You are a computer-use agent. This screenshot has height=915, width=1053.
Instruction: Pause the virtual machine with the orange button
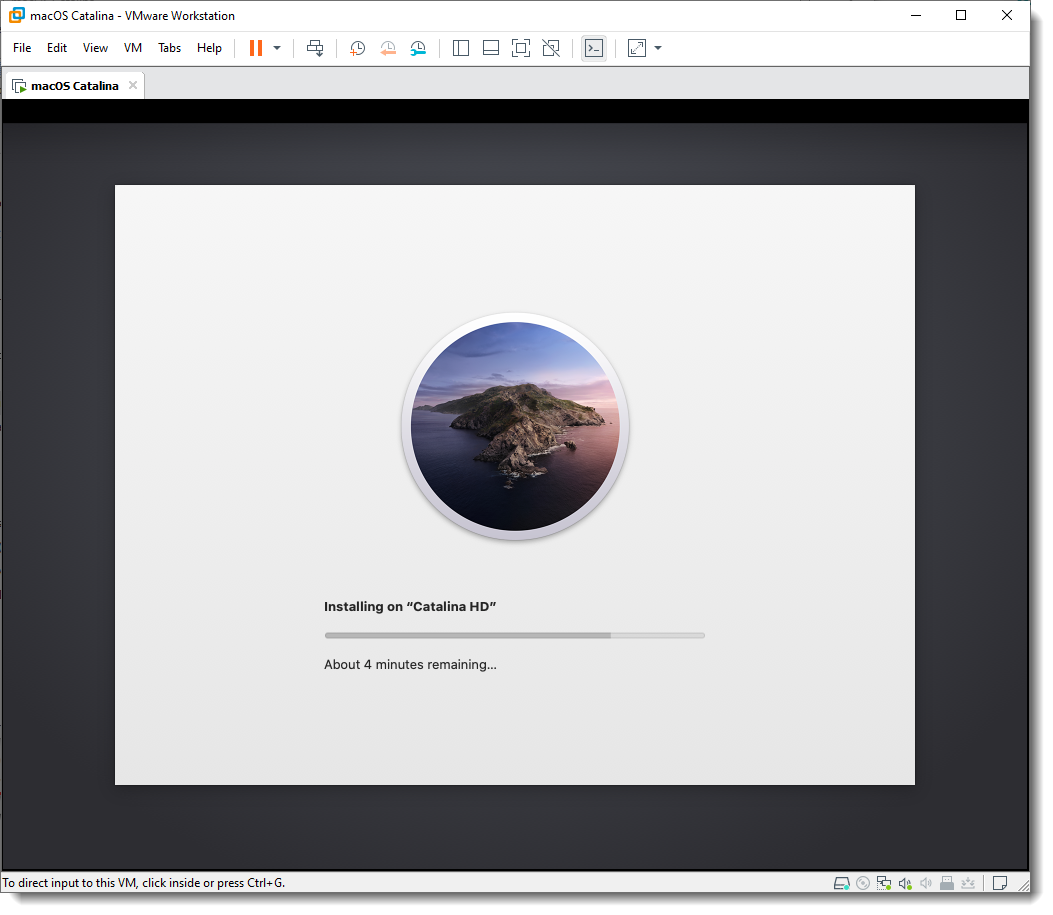[x=255, y=48]
